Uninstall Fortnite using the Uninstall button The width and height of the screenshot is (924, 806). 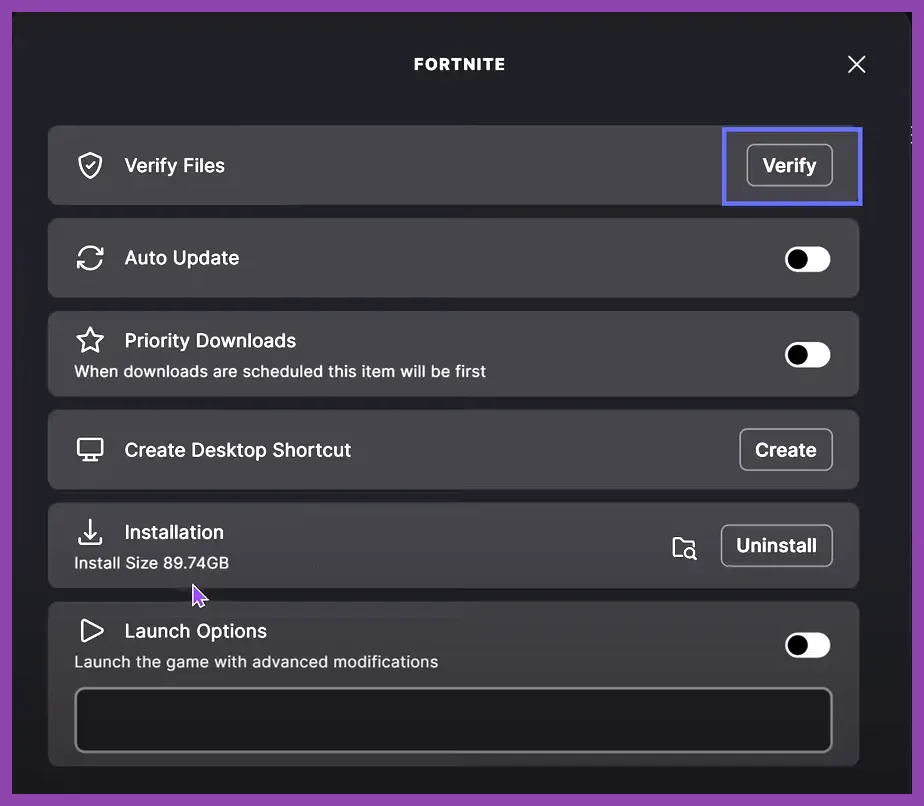(x=776, y=546)
